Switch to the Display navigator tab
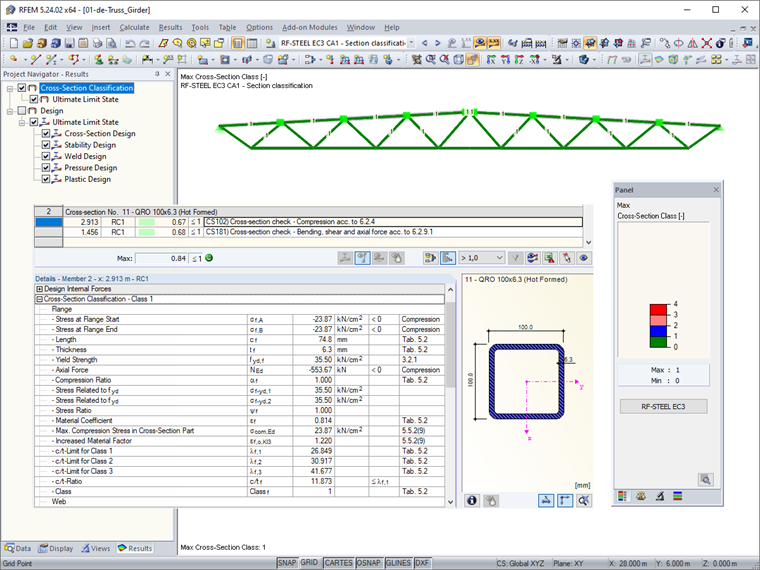 pos(56,548)
